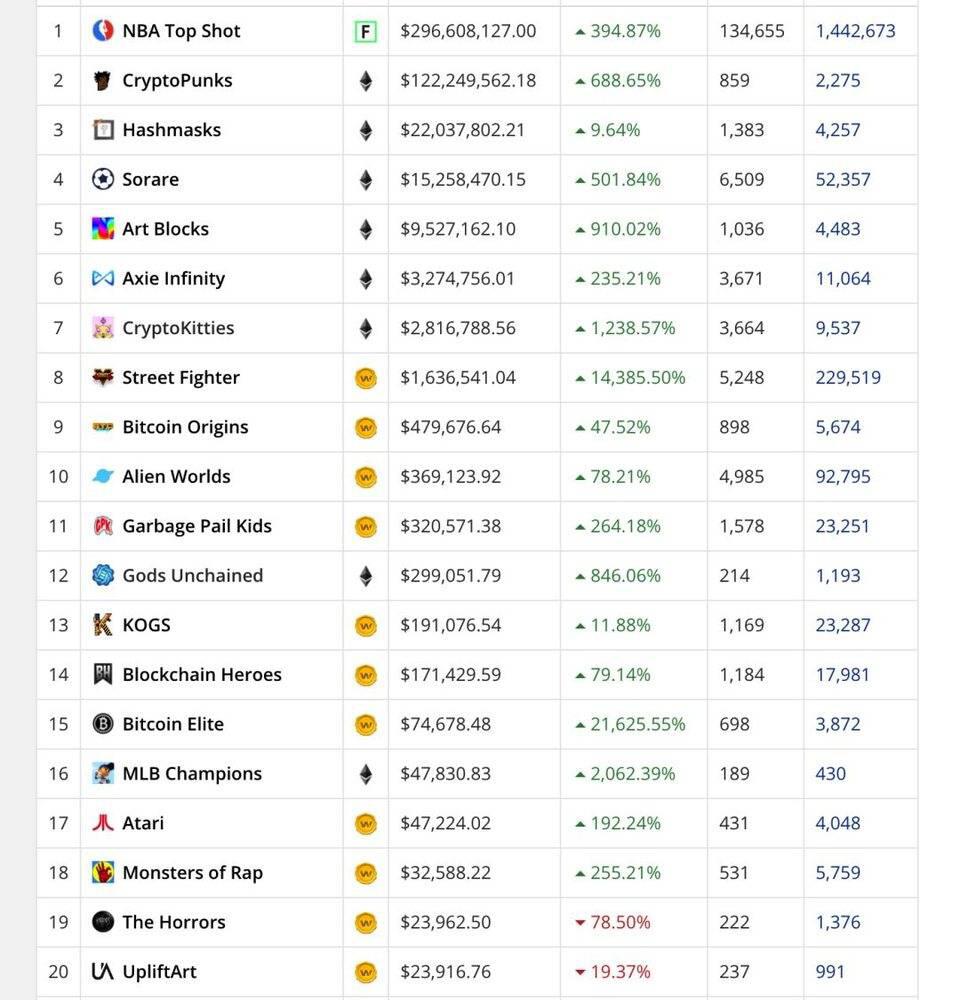This screenshot has height=1000, width=960.
Task: Click the Garbage Pail Kids name link
Action: point(197,526)
